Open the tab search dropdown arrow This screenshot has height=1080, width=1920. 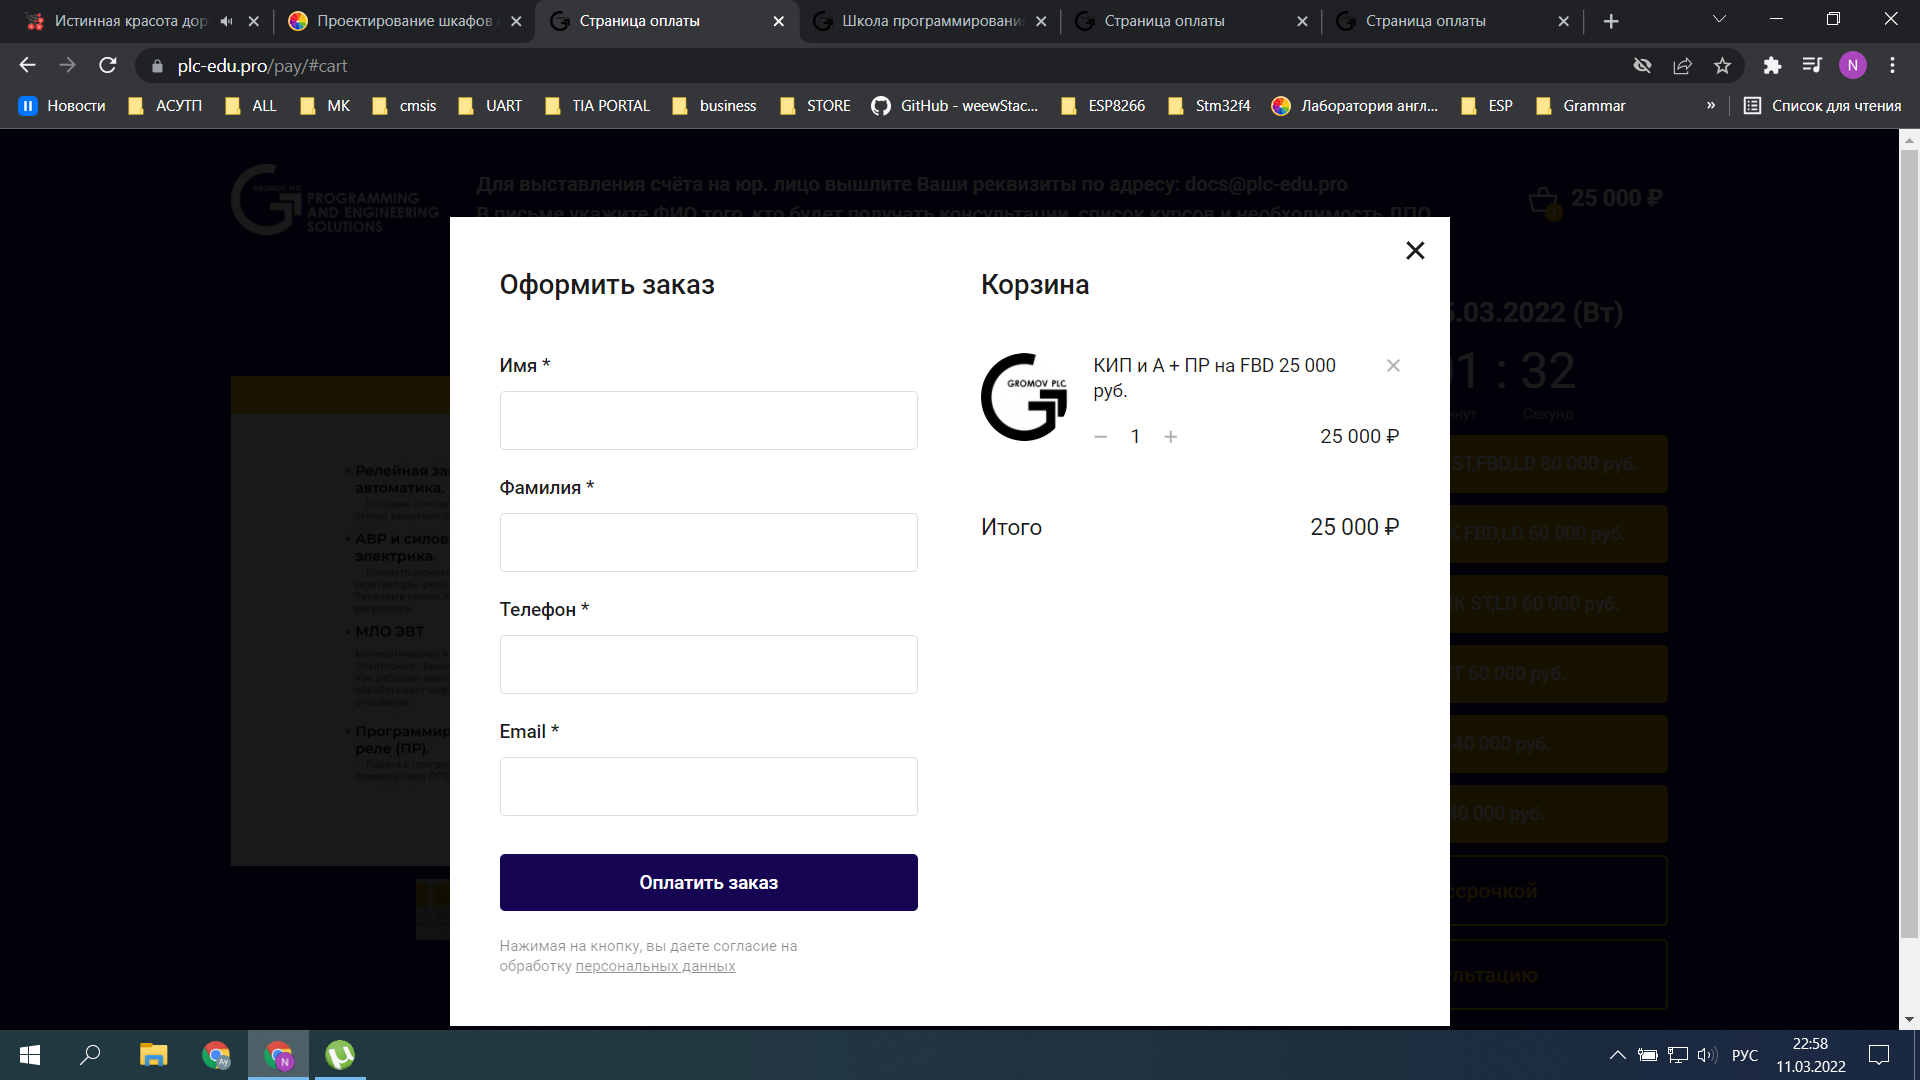1719,19
